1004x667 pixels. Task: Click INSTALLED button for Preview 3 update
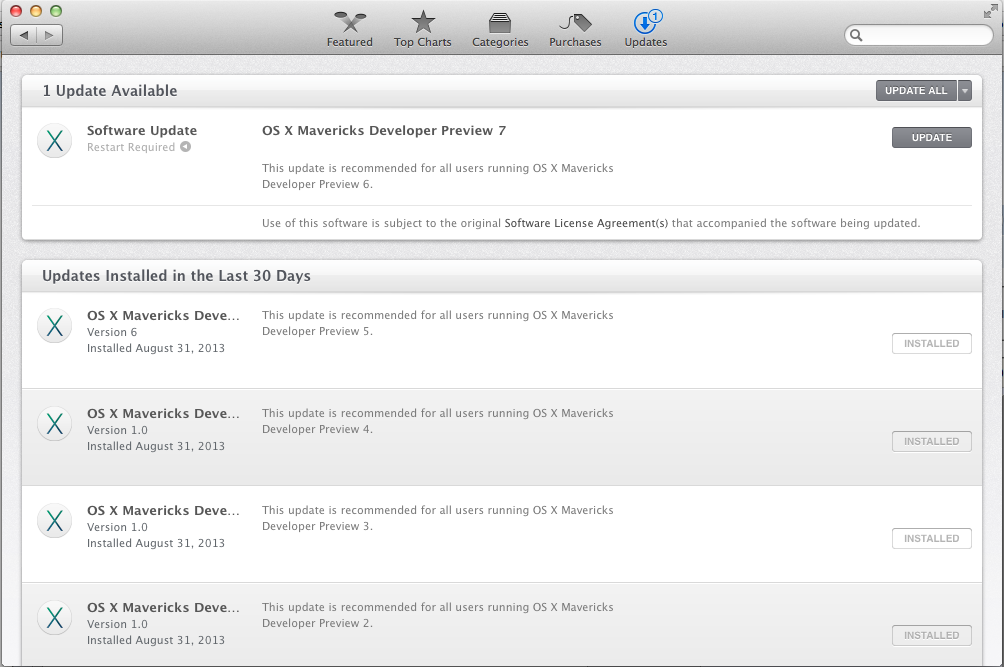(x=932, y=538)
